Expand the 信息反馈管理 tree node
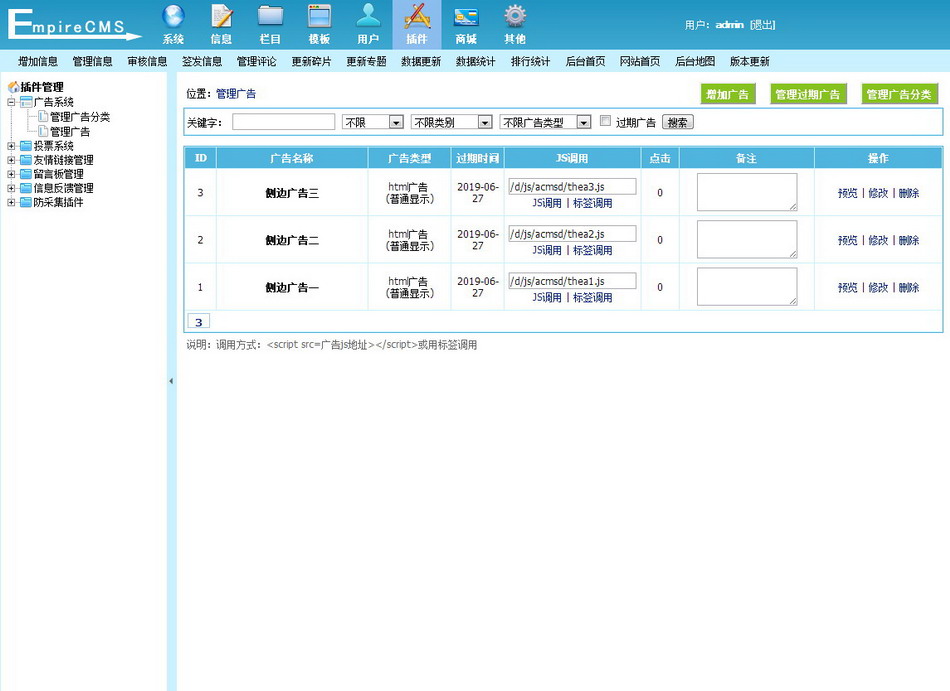 11,188
